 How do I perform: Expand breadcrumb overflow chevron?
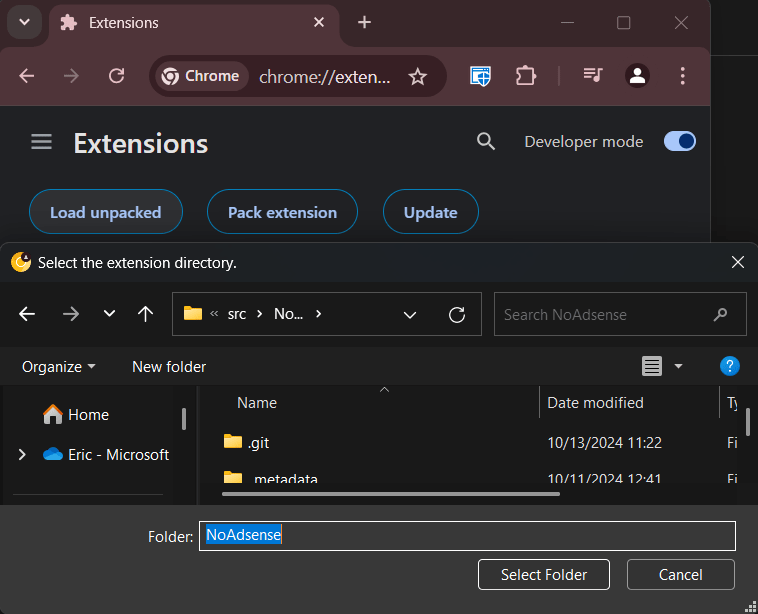[x=214, y=314]
